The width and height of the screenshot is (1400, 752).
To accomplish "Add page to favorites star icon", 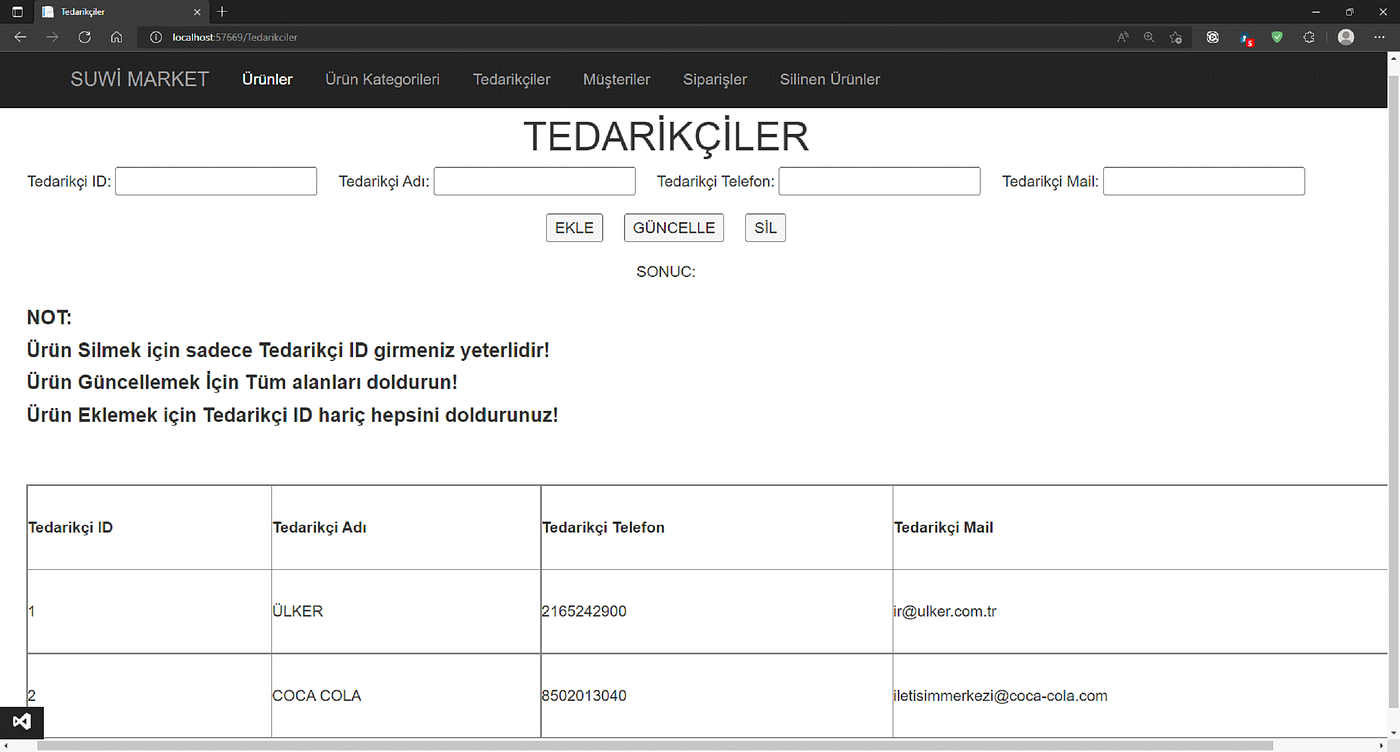I will [1176, 37].
